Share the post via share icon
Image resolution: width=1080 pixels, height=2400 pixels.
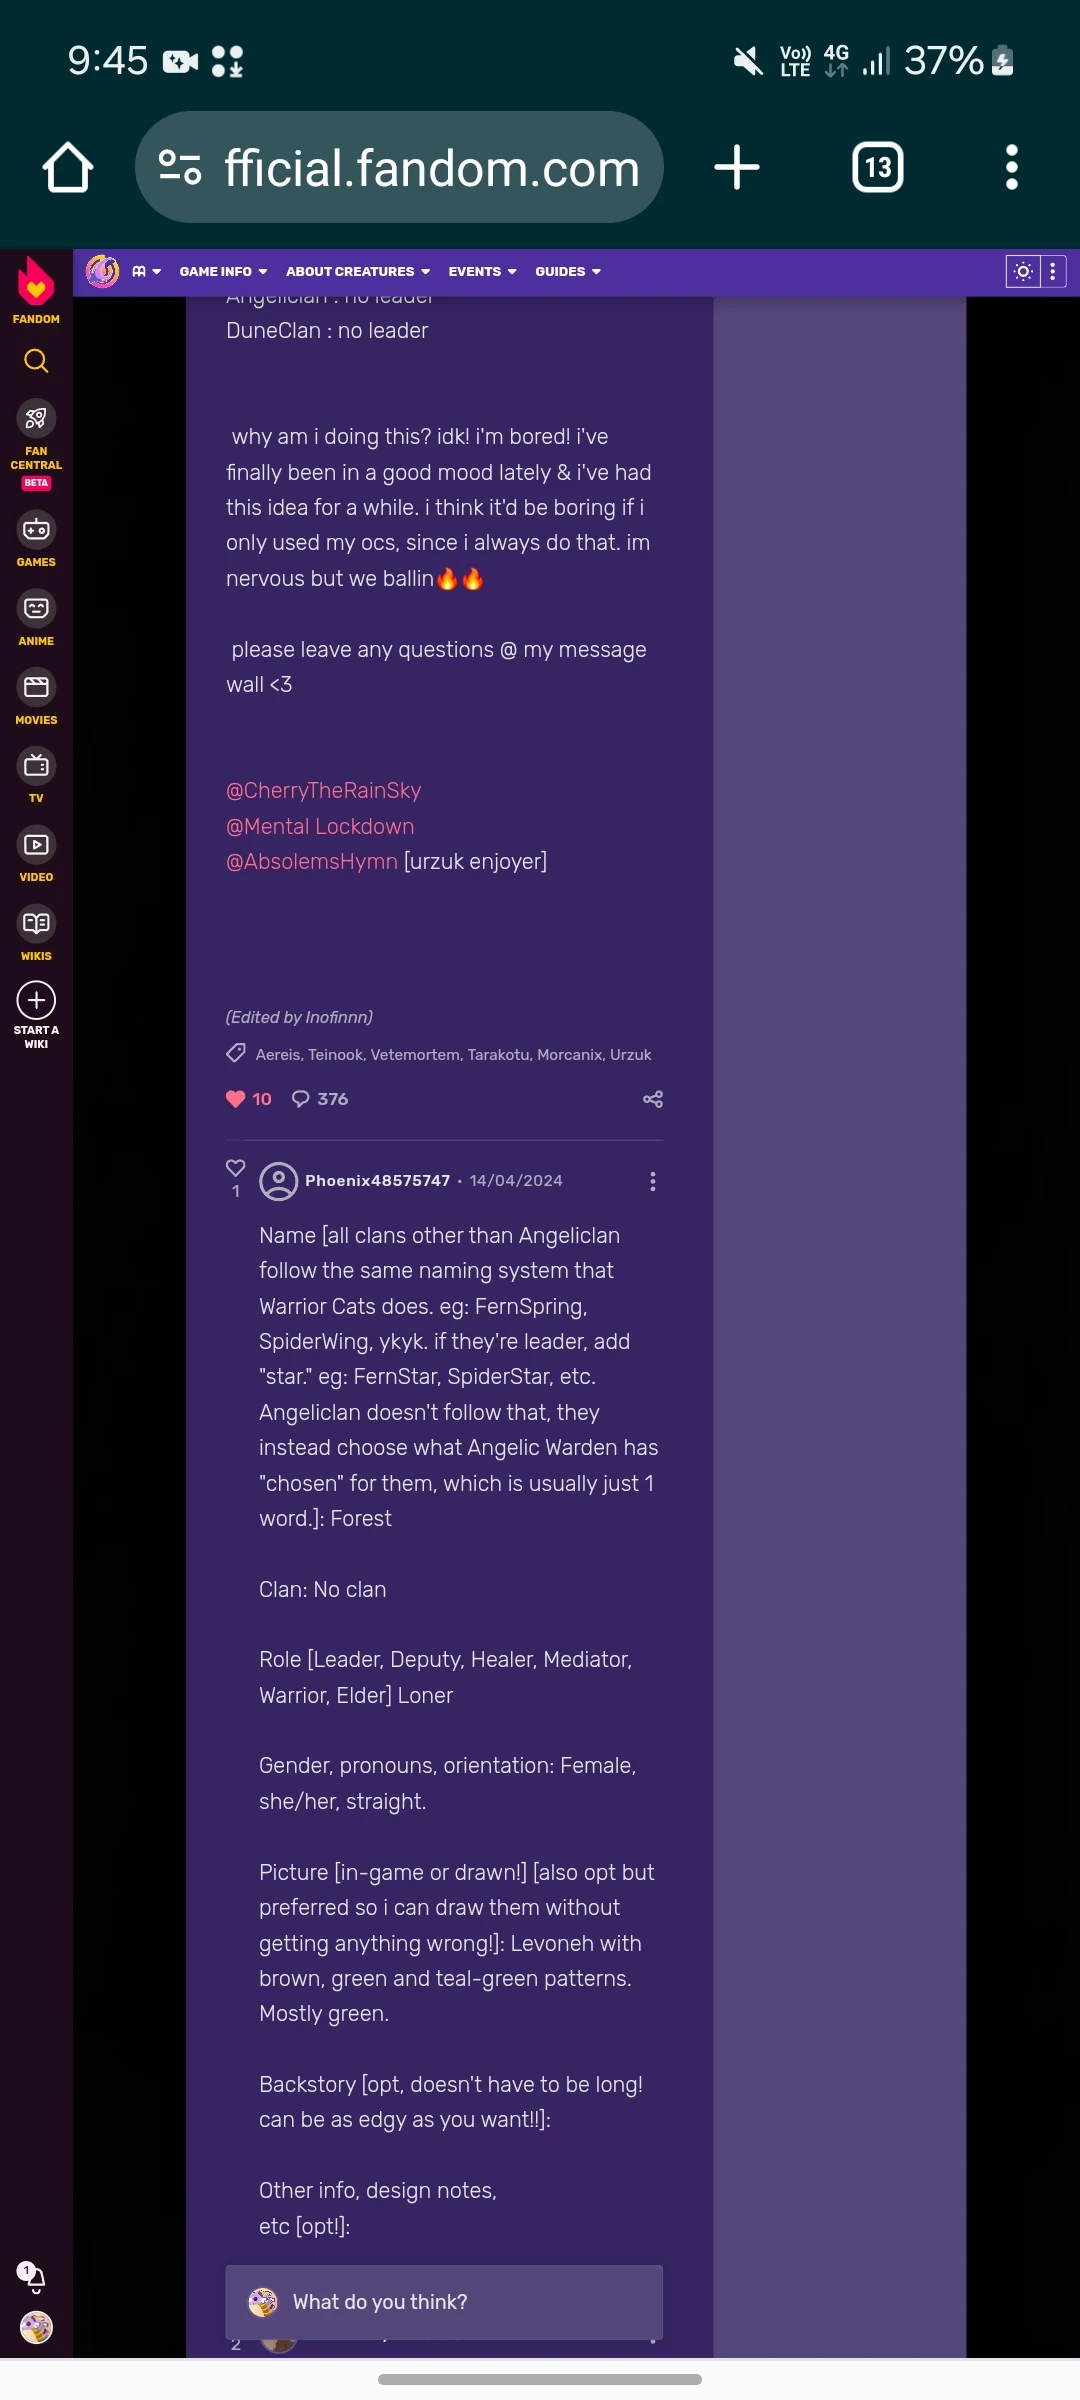pyautogui.click(x=653, y=1099)
